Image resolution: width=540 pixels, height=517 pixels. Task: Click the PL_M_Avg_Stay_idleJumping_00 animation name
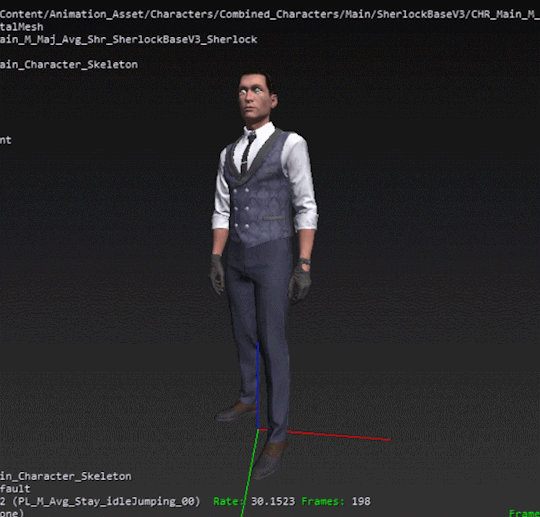(x=106, y=502)
